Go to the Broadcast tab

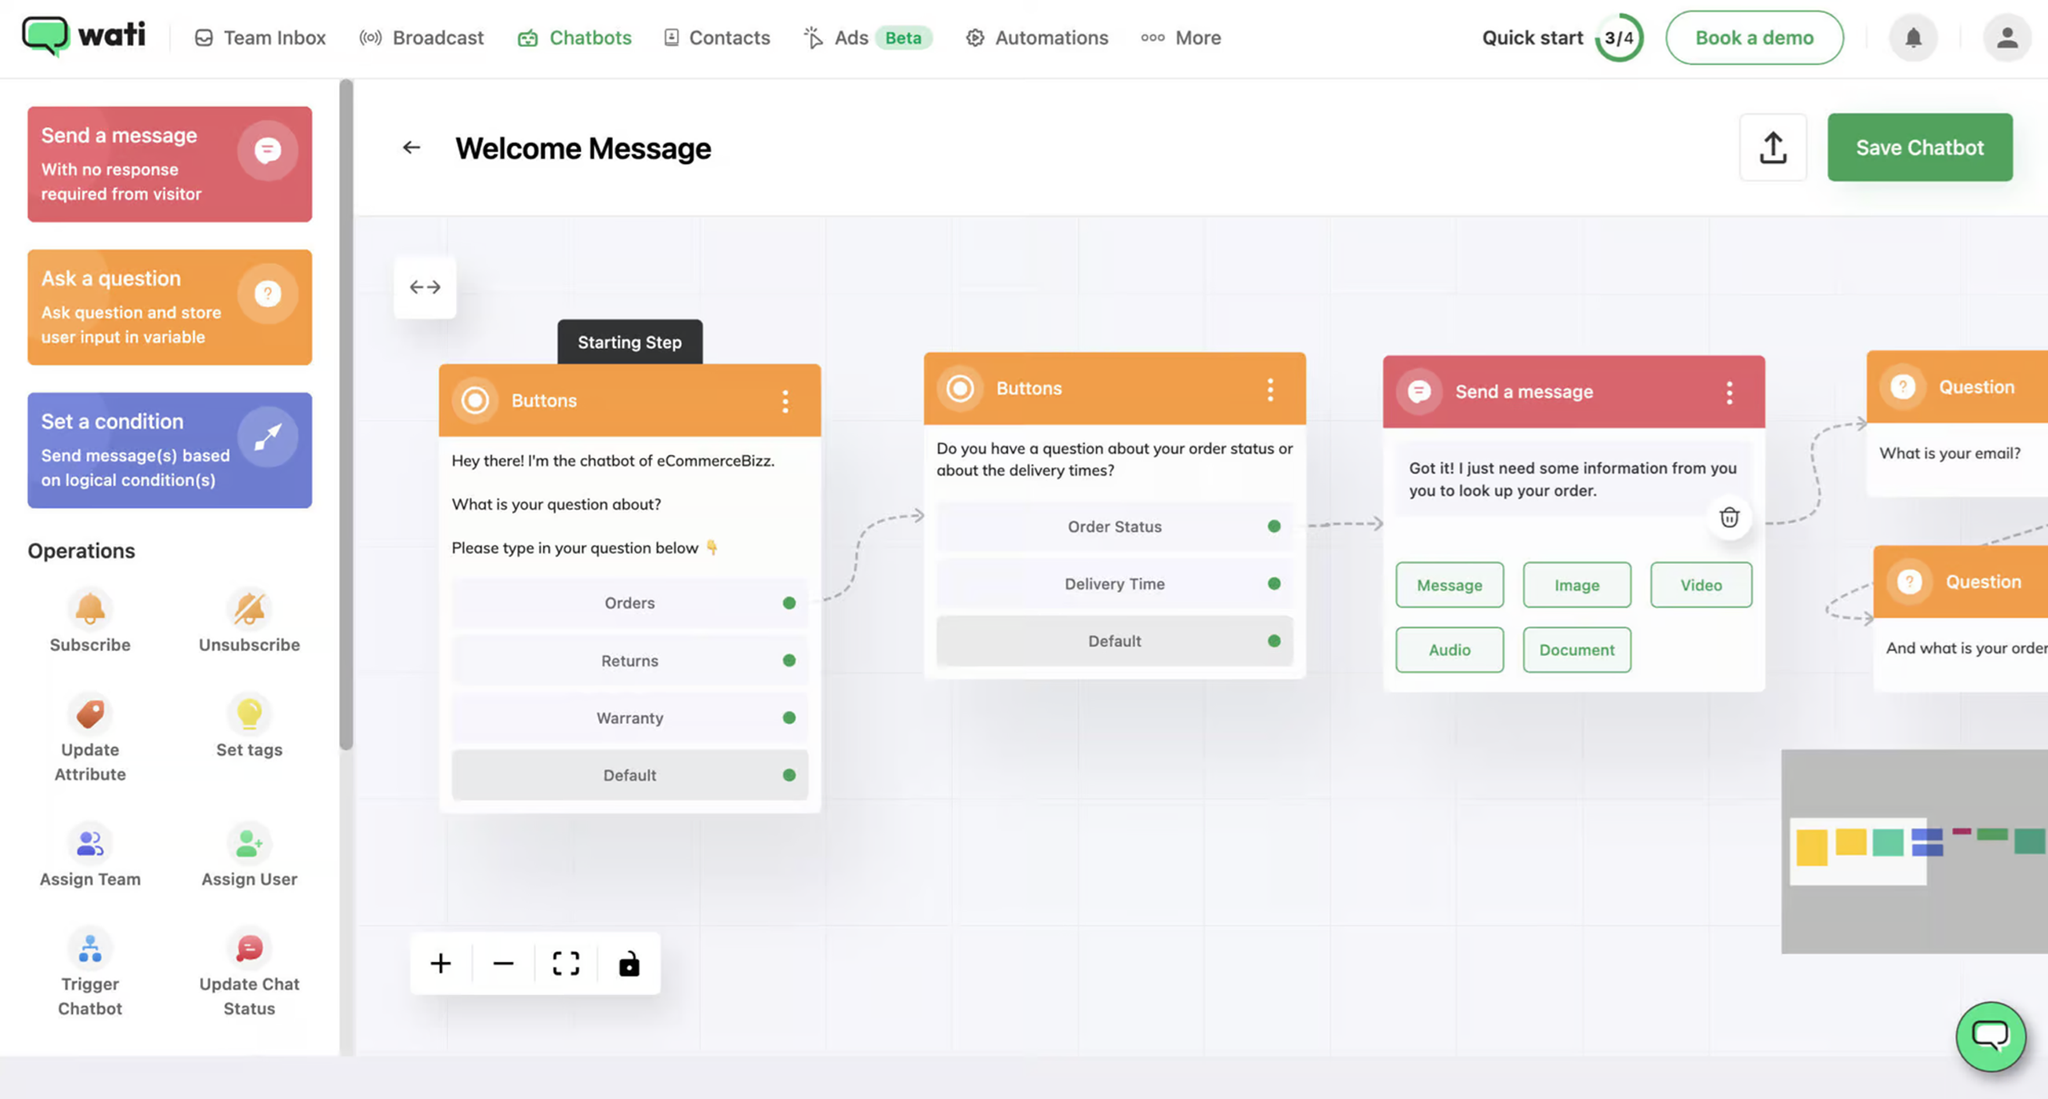421,38
